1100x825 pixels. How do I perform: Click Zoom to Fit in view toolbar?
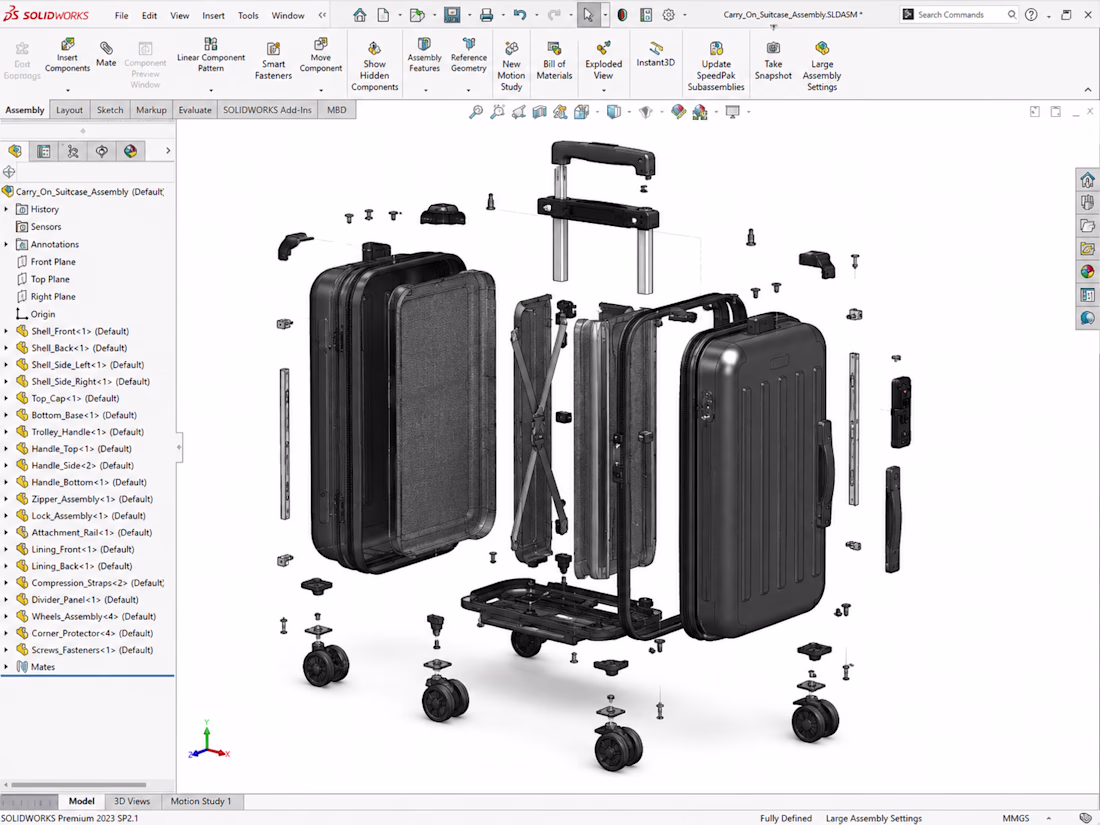coord(476,112)
